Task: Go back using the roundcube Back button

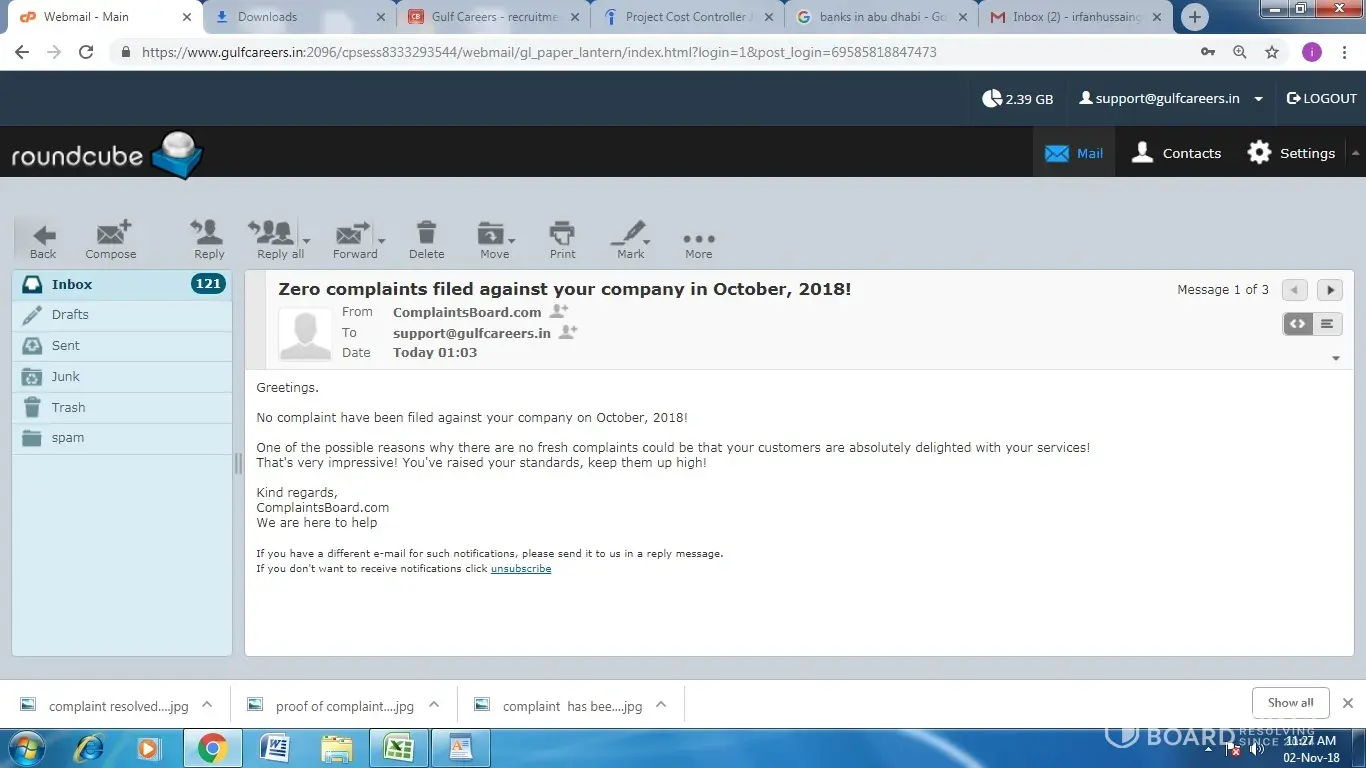Action: click(x=43, y=241)
